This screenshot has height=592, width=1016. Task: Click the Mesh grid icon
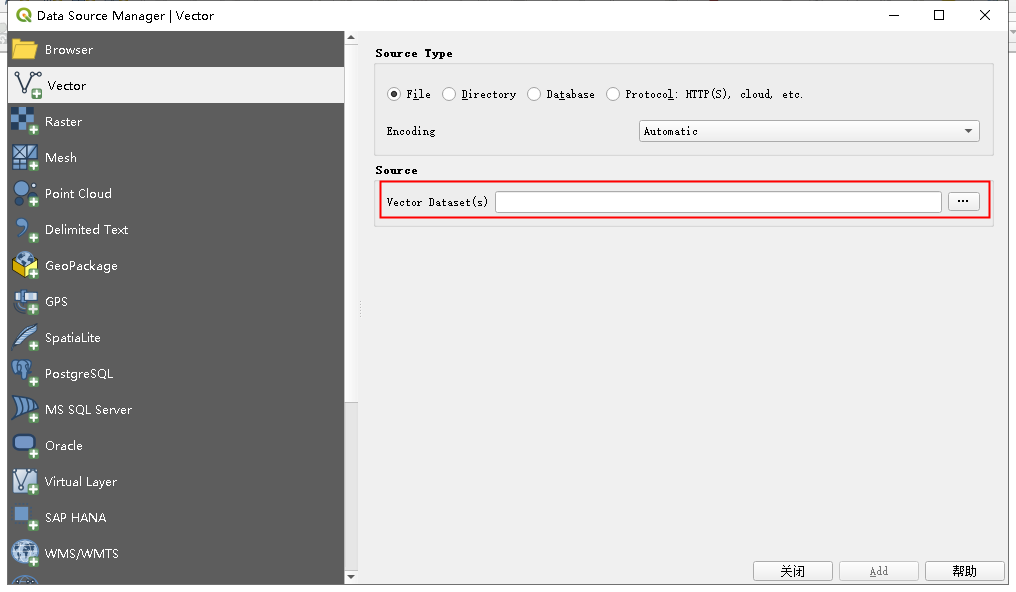click(x=25, y=157)
